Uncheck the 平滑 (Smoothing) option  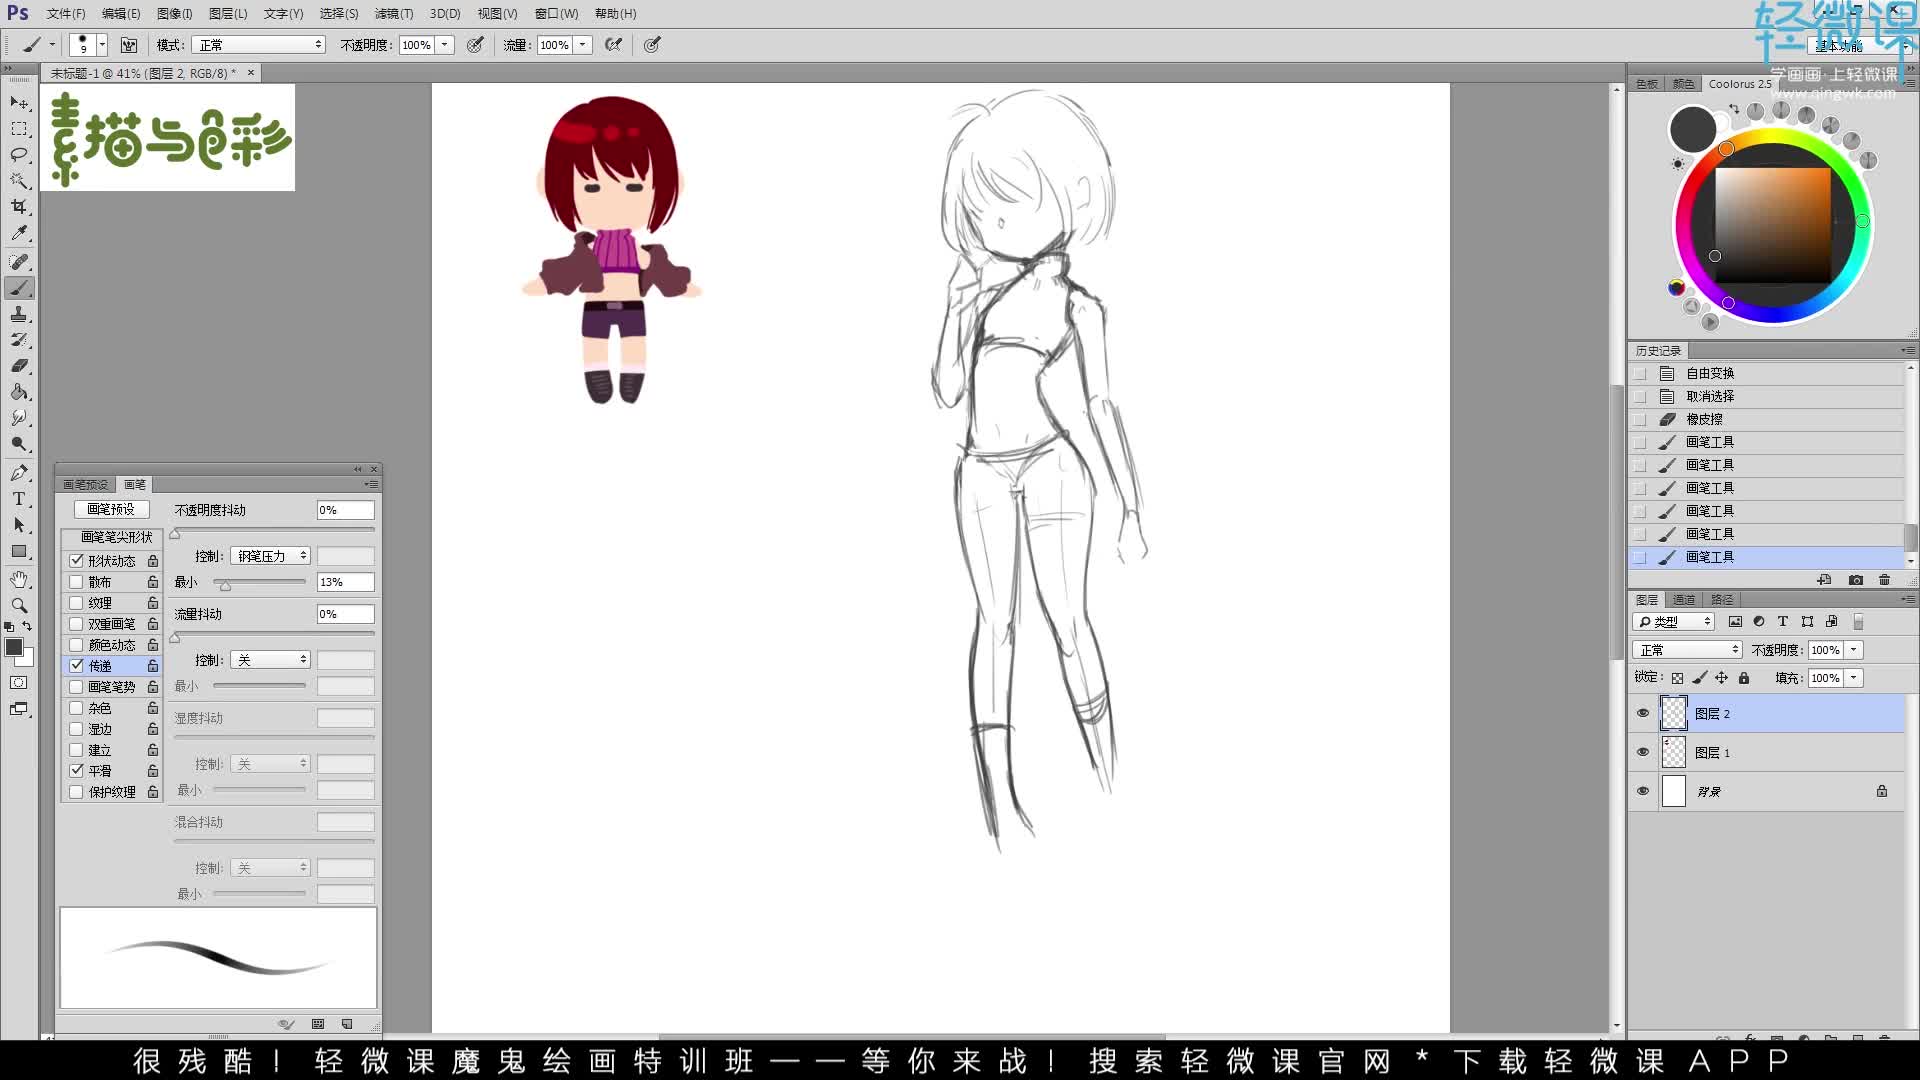coord(76,771)
